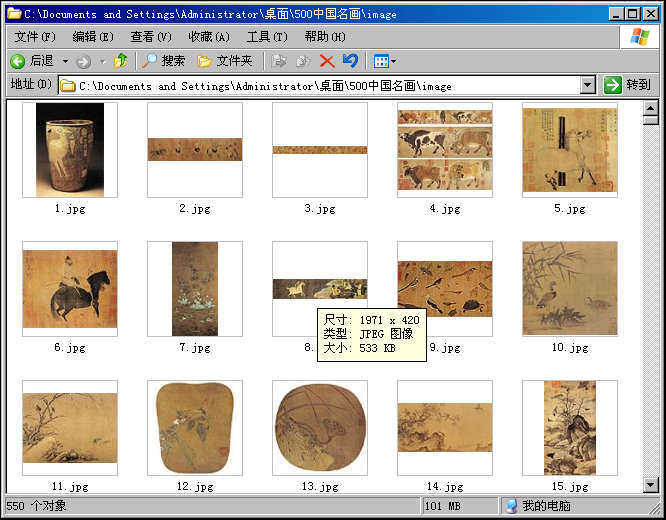Image resolution: width=666 pixels, height=520 pixels.
Task: Select the 7.jpg vertical flower thumbnail
Action: coord(195,289)
